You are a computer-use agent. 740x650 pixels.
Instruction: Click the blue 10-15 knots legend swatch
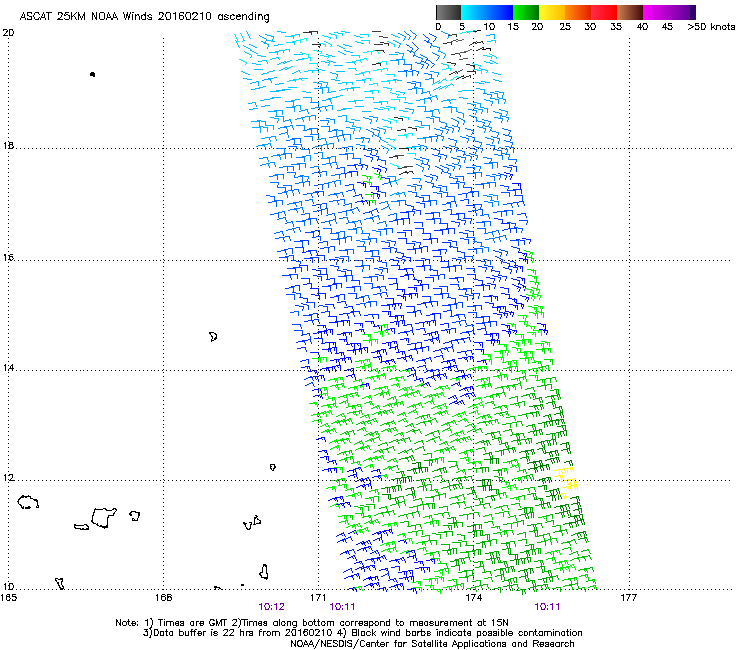tap(500, 12)
